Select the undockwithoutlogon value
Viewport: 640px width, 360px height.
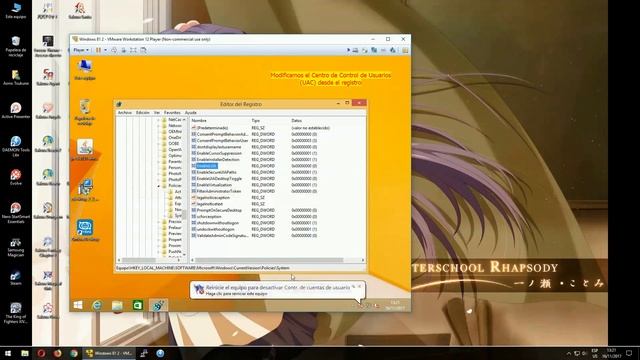coord(216,229)
